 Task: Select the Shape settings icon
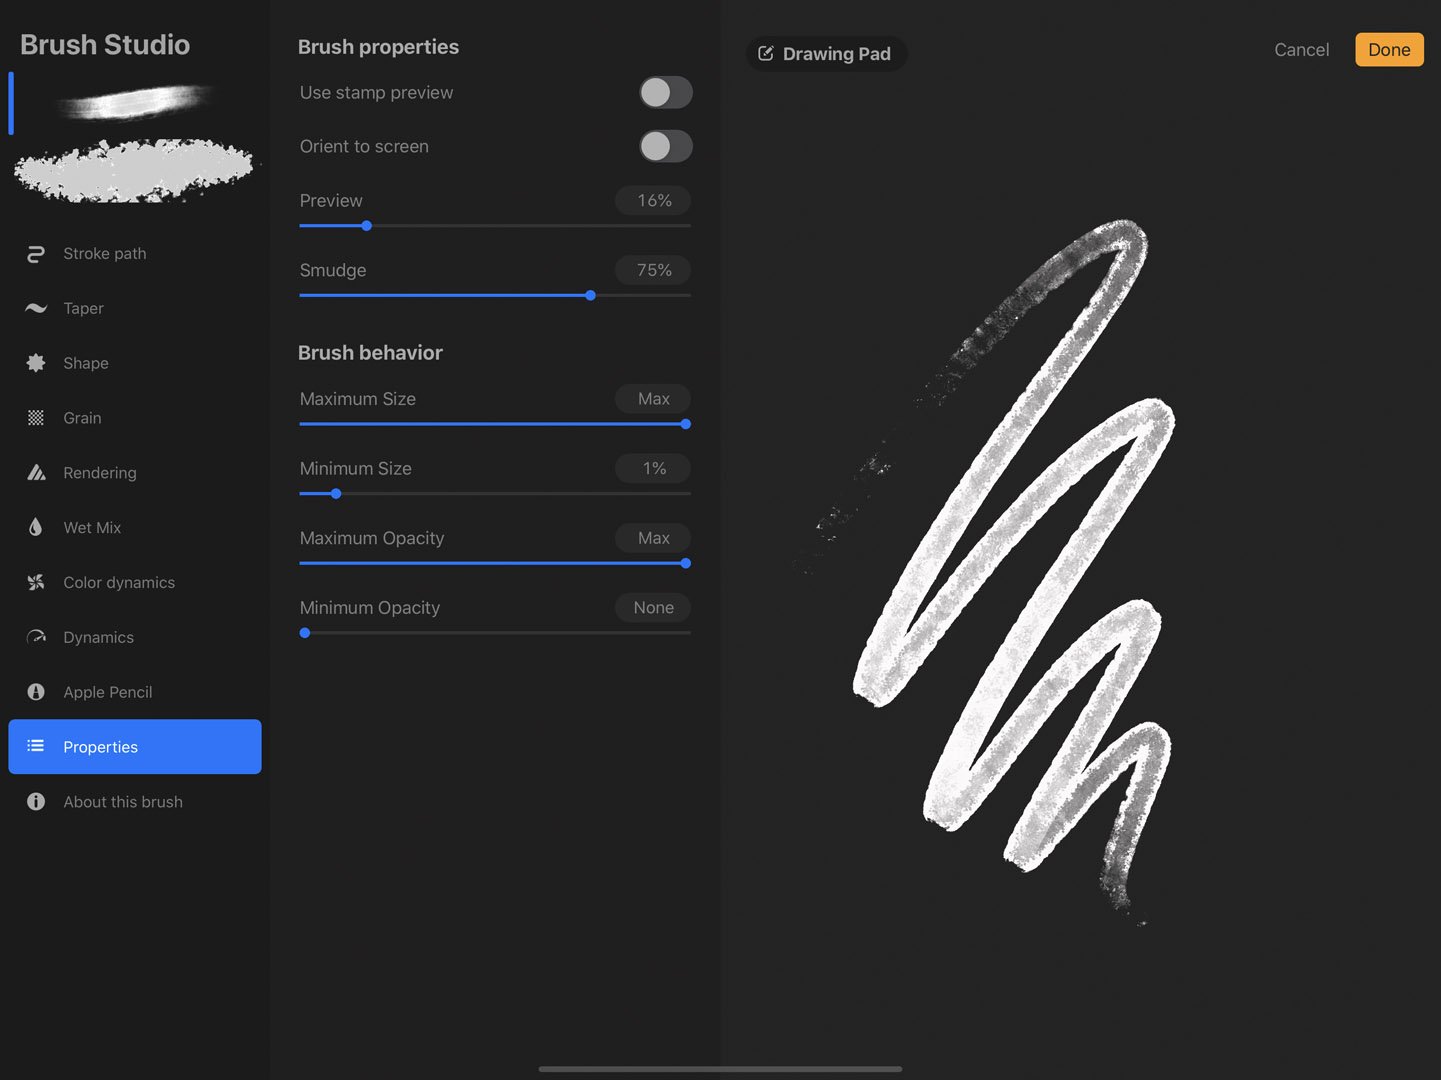(x=36, y=363)
